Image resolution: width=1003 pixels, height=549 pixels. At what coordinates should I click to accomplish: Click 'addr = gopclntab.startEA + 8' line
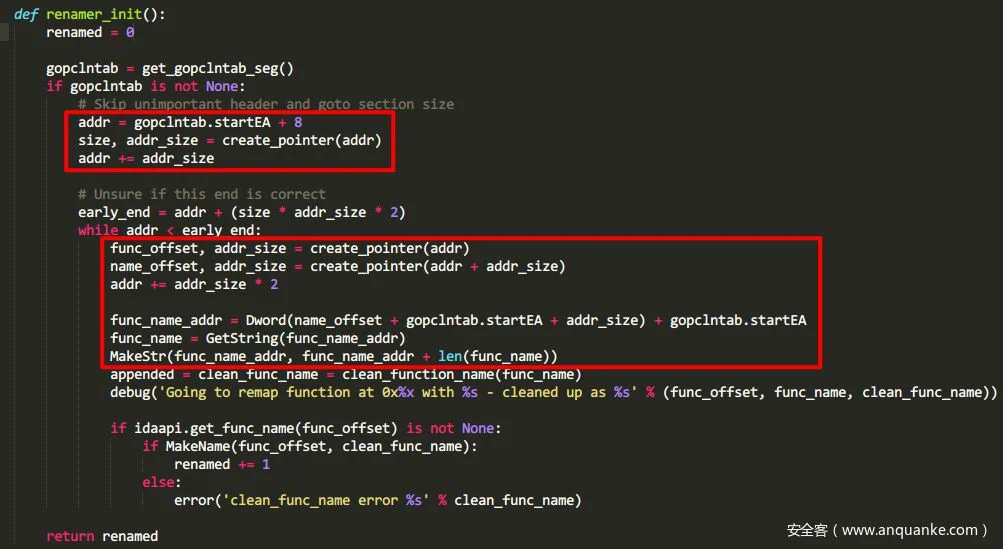(x=190, y=122)
